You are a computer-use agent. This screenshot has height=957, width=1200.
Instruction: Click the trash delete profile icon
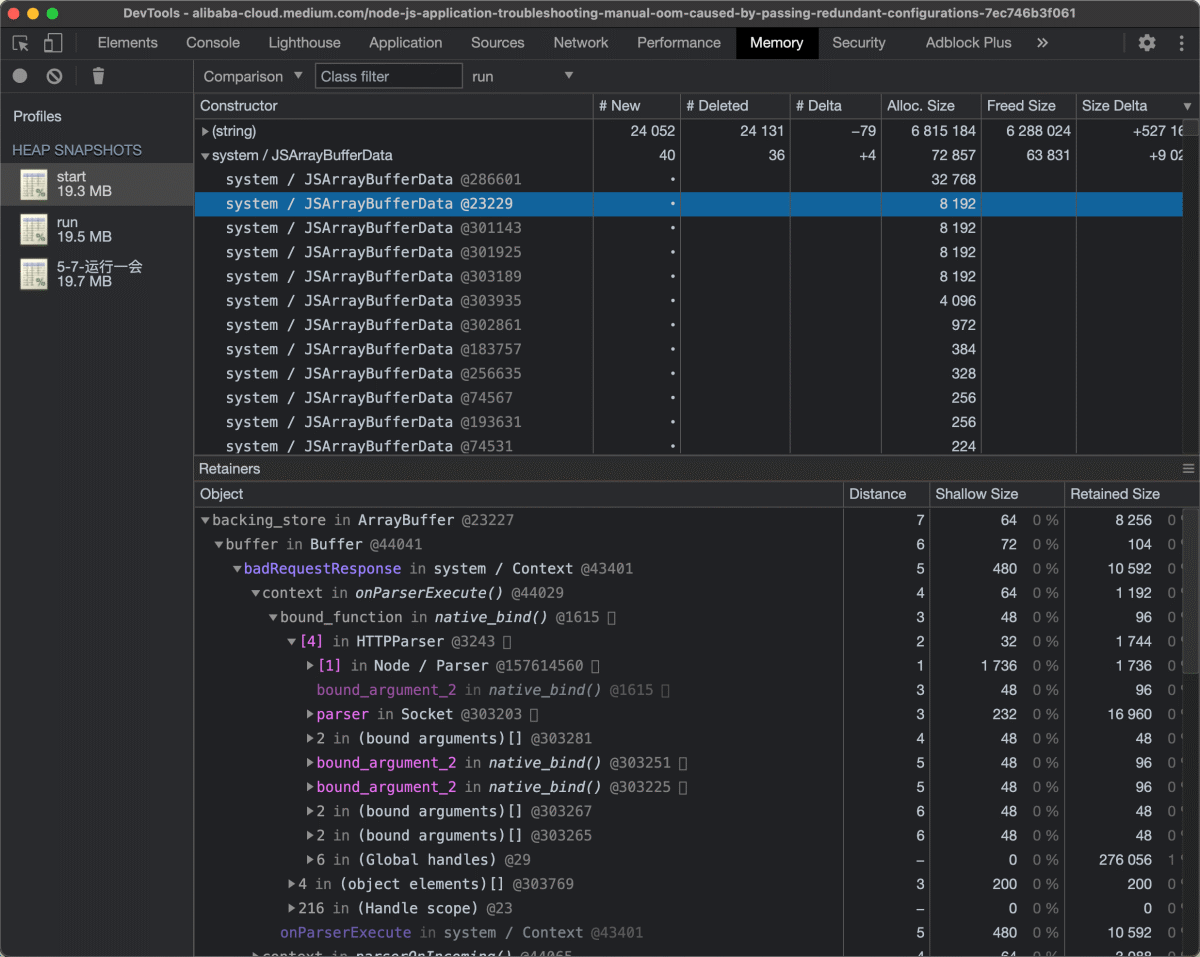[98, 76]
